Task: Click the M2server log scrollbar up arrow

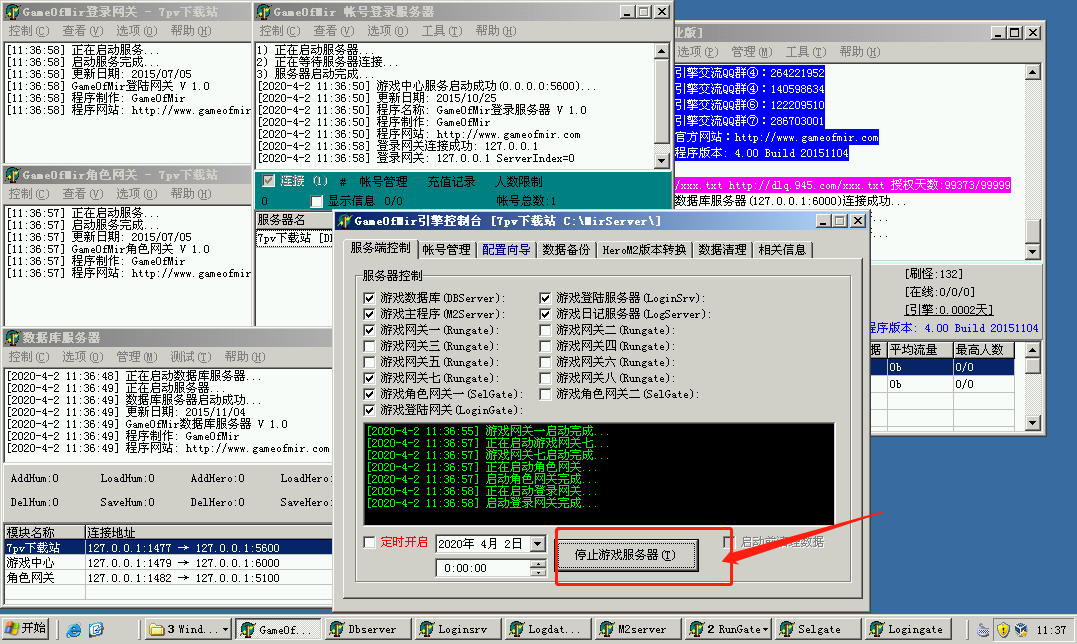Action: [1032, 72]
